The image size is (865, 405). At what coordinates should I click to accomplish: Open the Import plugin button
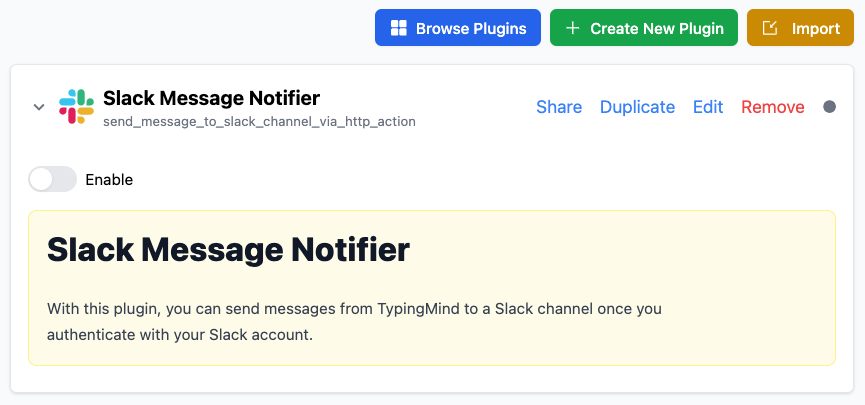point(800,28)
